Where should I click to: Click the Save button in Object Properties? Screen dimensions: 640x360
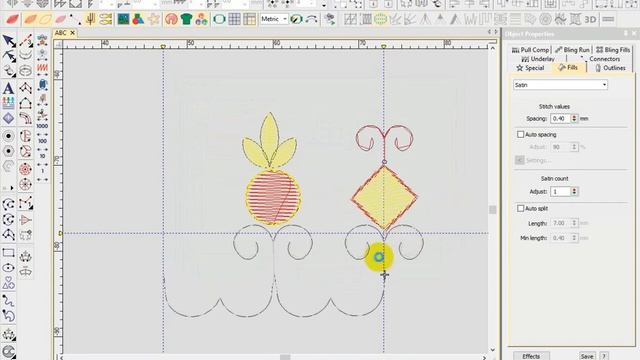(587, 356)
